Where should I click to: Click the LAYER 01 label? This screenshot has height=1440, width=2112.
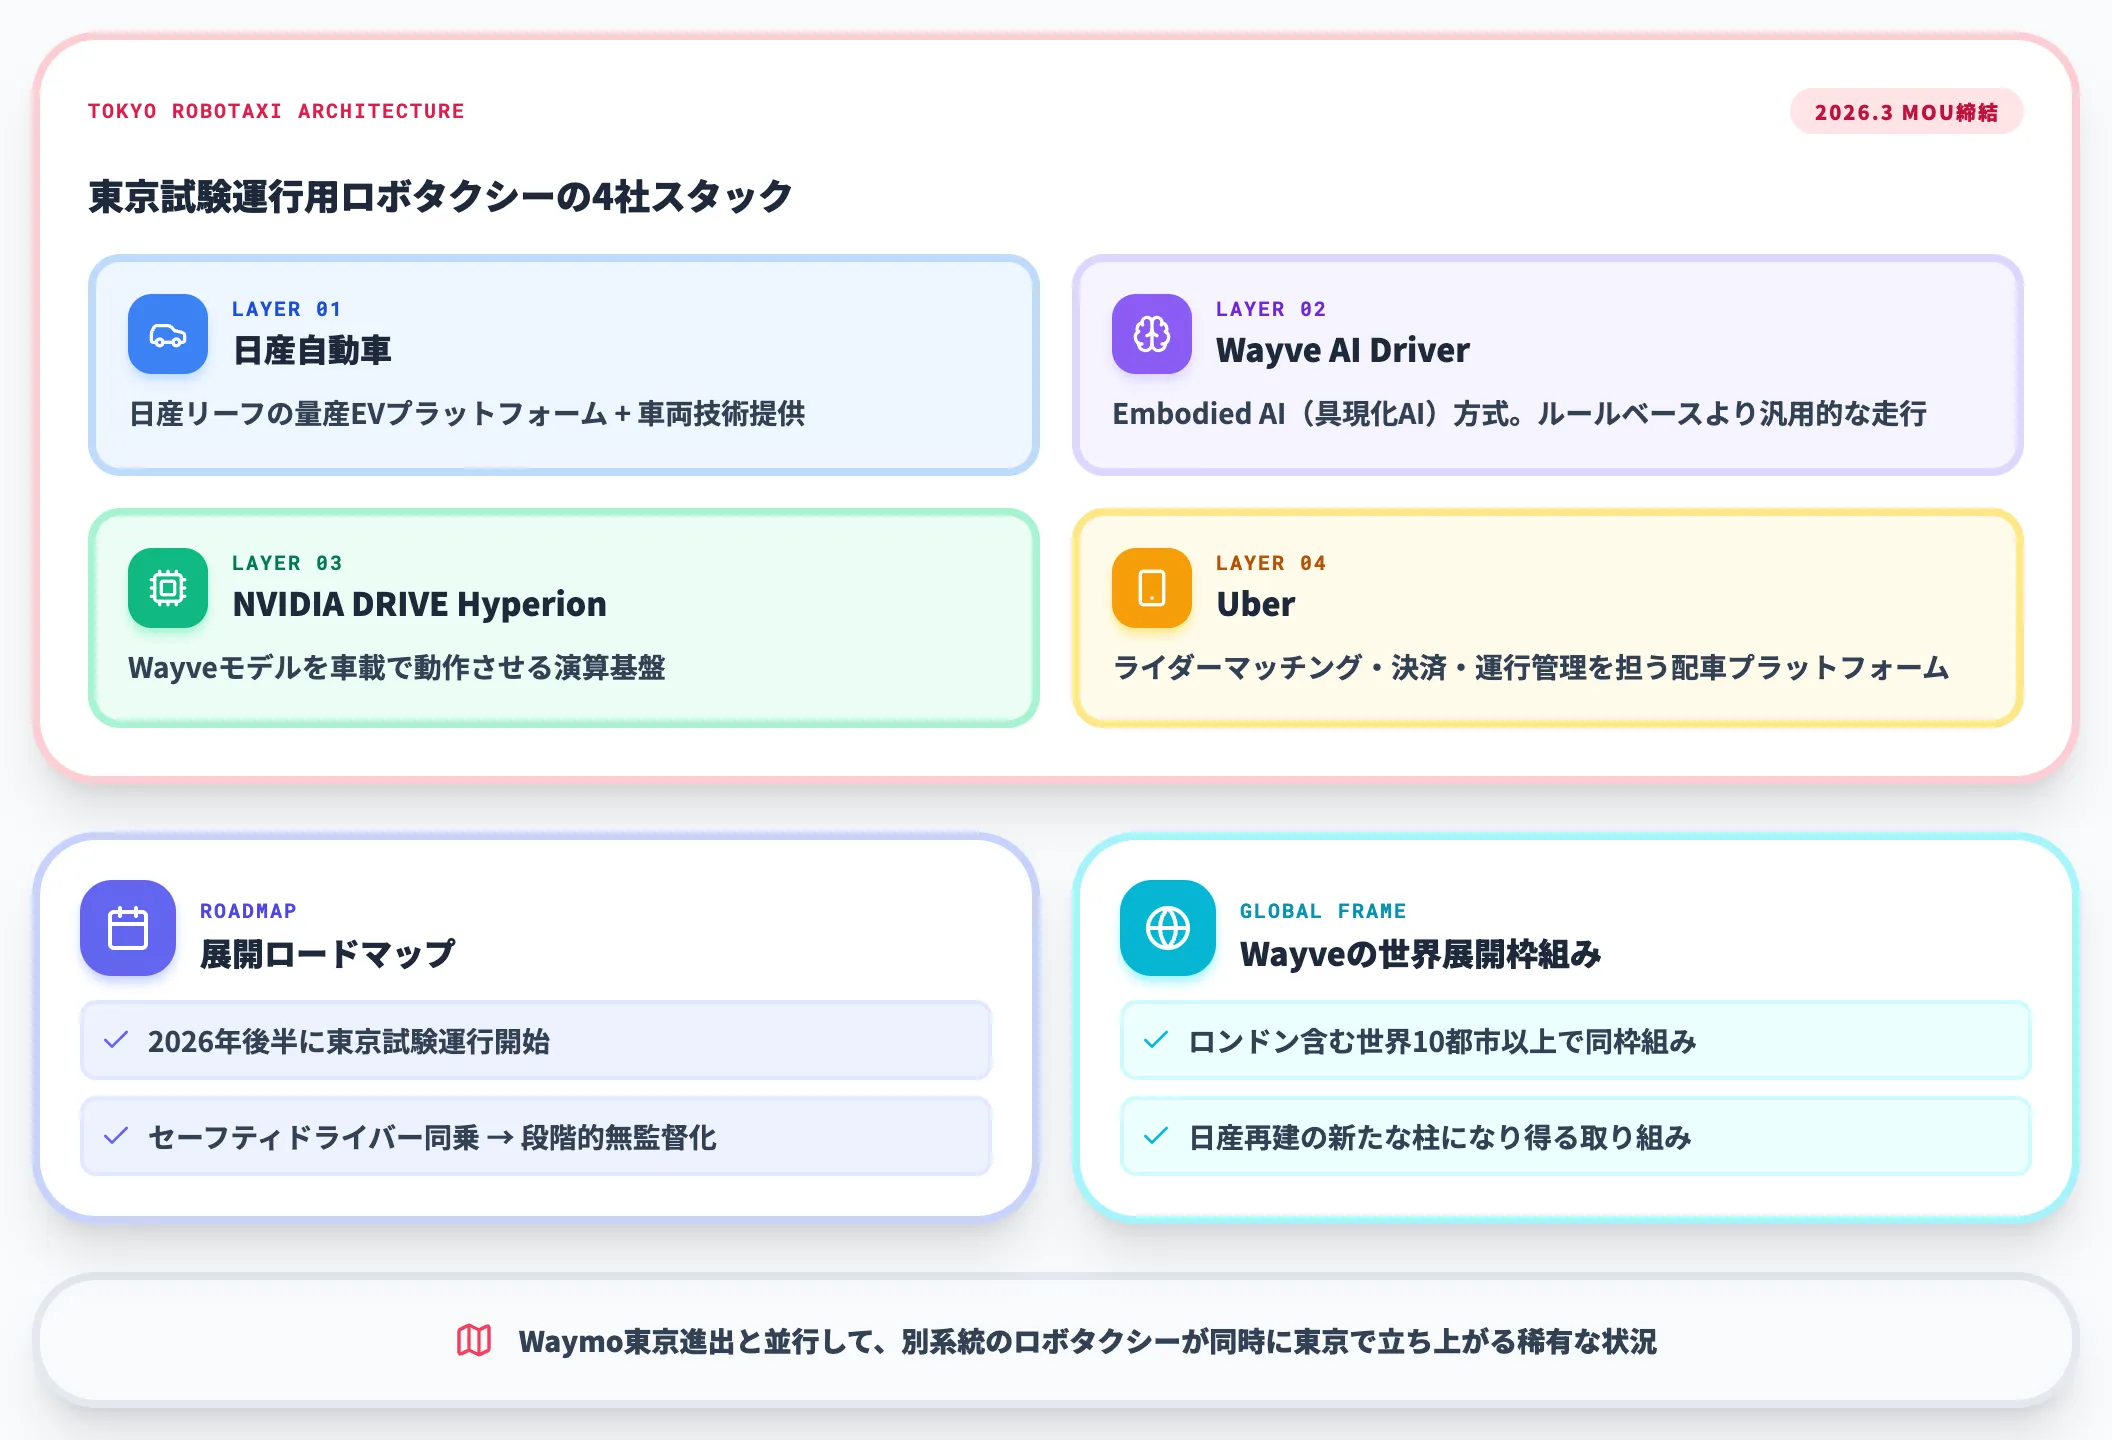click(x=287, y=309)
